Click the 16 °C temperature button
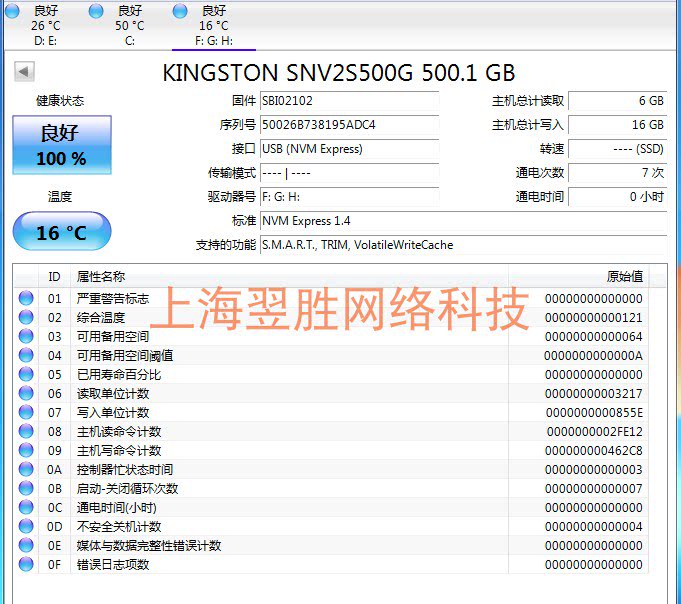This screenshot has height=604, width=681. click(62, 232)
